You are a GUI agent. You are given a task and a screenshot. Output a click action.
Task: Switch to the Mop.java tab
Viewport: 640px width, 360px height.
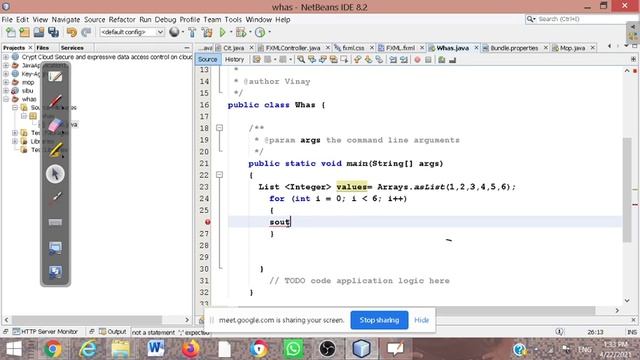pos(572,48)
